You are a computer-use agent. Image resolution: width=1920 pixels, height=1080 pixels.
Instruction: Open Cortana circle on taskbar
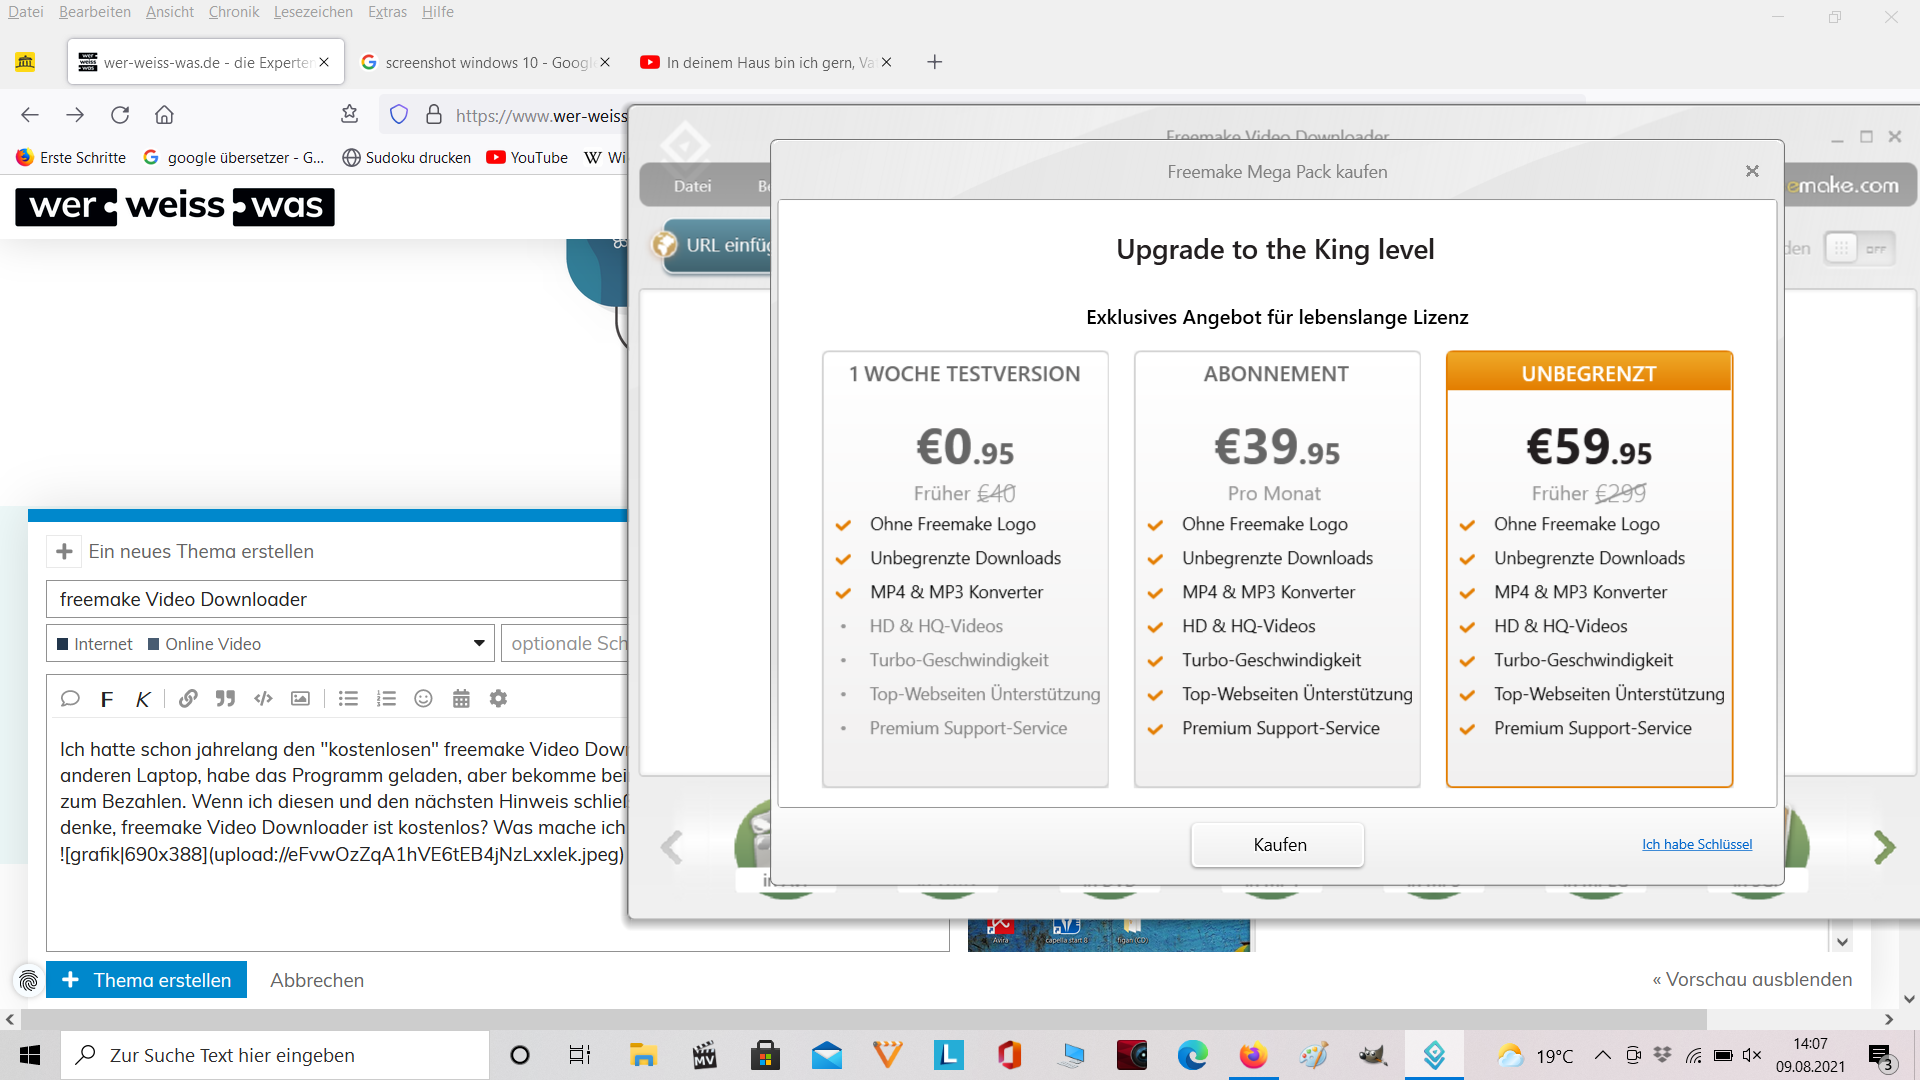pyautogui.click(x=520, y=1055)
